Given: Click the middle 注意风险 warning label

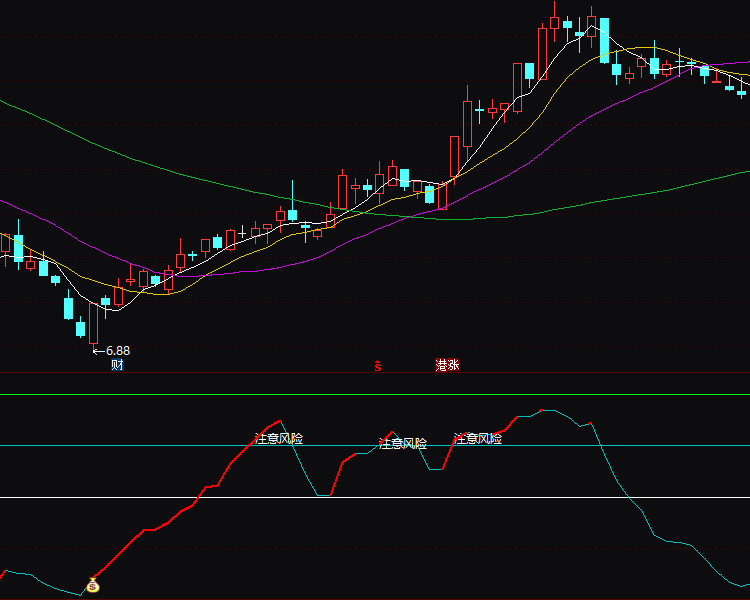Looking at the screenshot, I should point(403,443).
